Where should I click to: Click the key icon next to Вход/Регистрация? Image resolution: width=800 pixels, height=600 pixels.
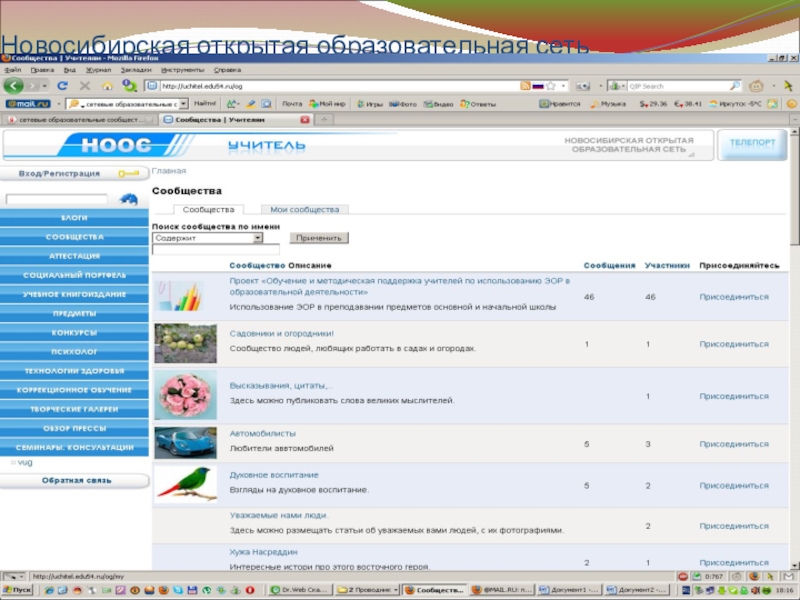(128, 174)
